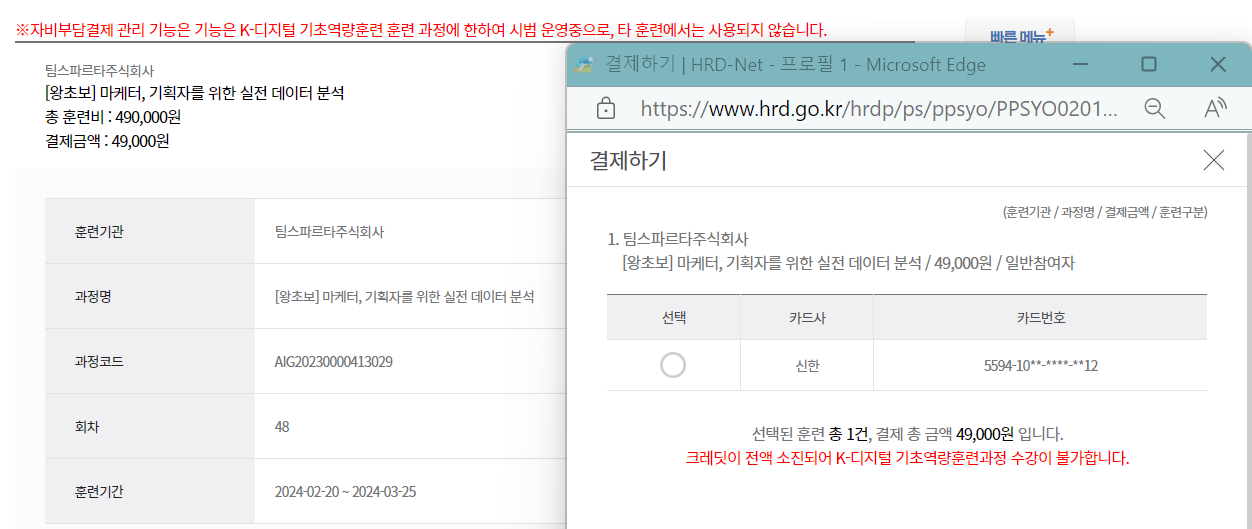Click the 회차 row label

tap(87, 426)
